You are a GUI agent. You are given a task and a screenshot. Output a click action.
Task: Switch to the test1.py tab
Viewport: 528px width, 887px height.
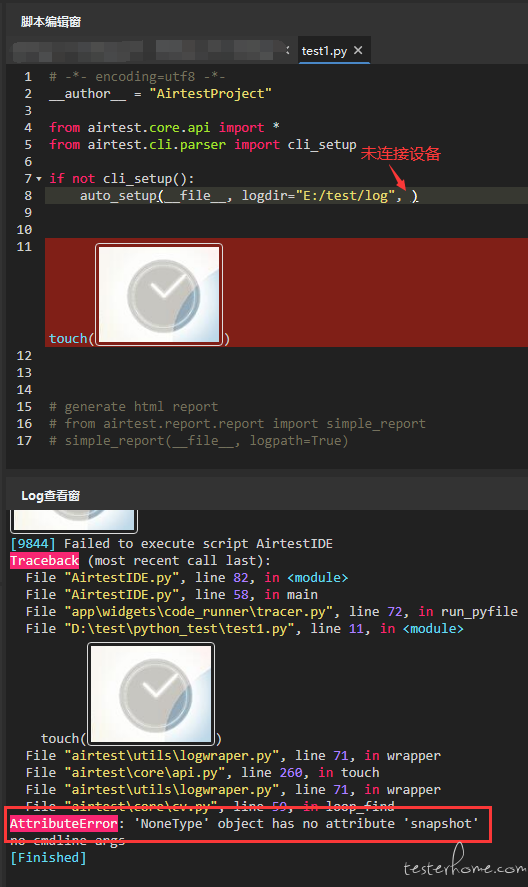point(324,51)
